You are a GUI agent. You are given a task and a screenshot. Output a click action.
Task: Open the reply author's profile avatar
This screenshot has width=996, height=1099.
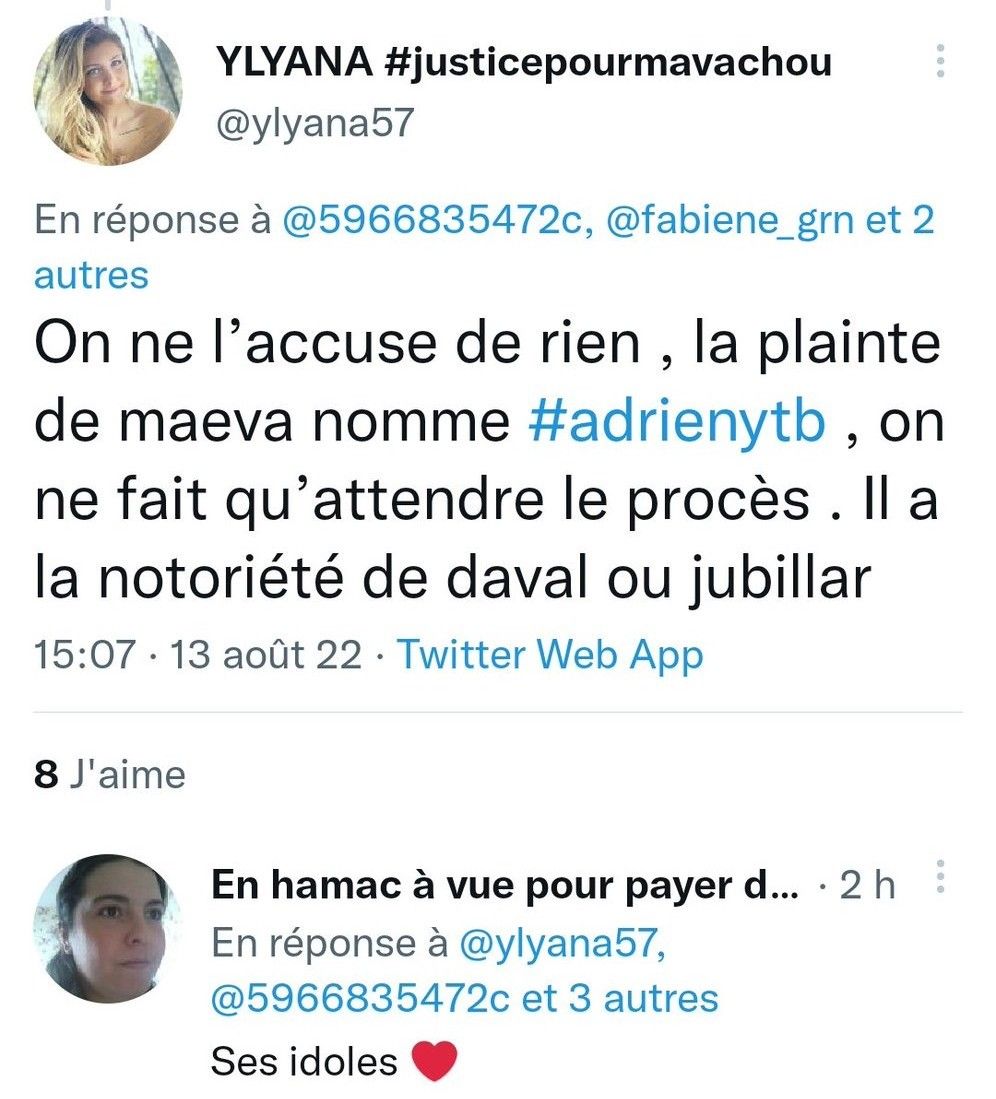[108, 928]
